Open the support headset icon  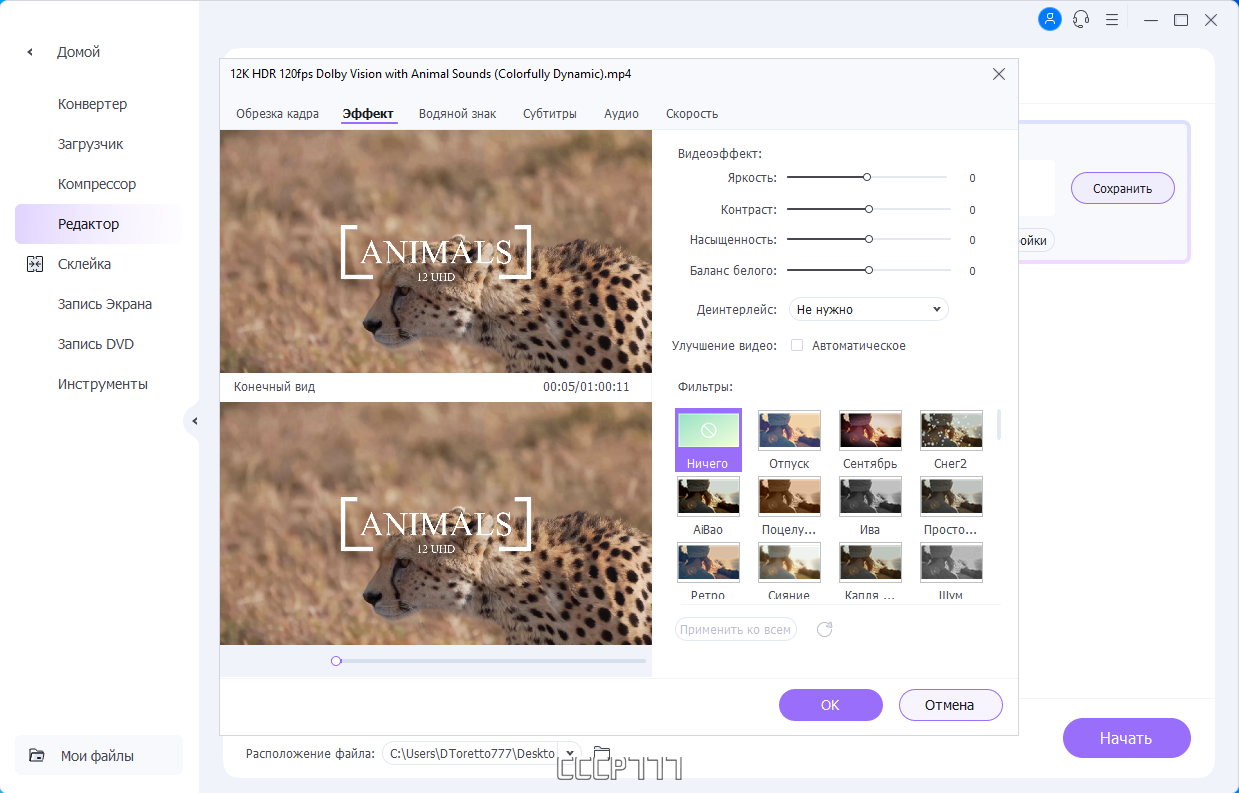click(x=1080, y=19)
